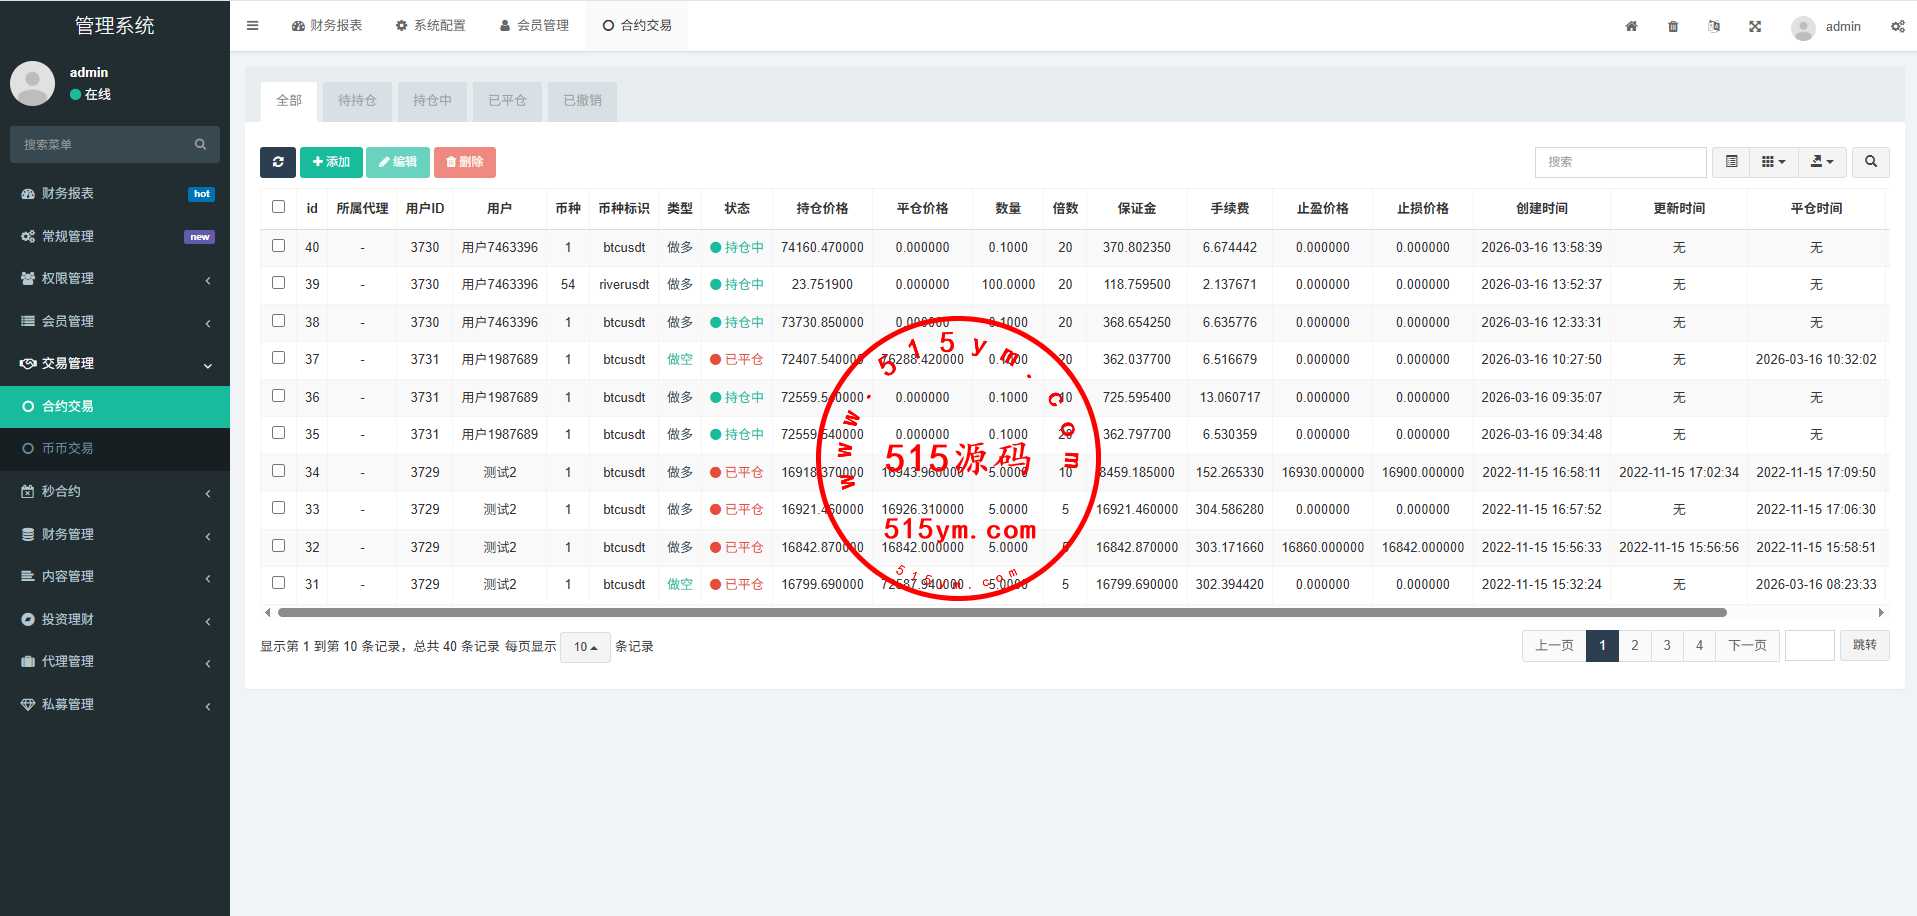Toggle fullscreen with the expand icon
Screen dimensions: 1917x916
pos(1755,26)
